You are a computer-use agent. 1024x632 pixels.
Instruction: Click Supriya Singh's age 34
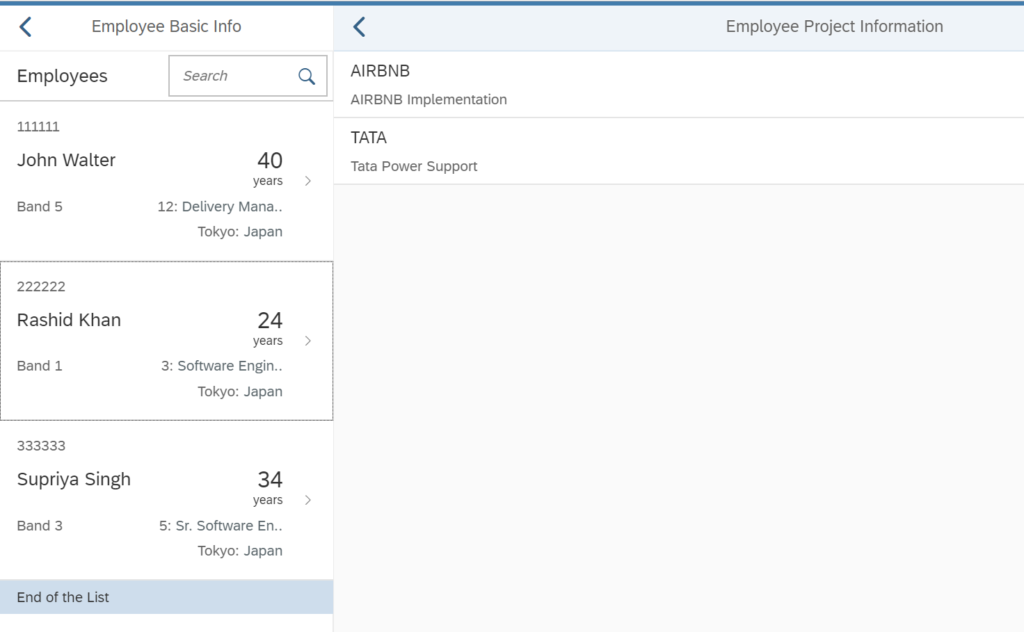click(x=270, y=480)
